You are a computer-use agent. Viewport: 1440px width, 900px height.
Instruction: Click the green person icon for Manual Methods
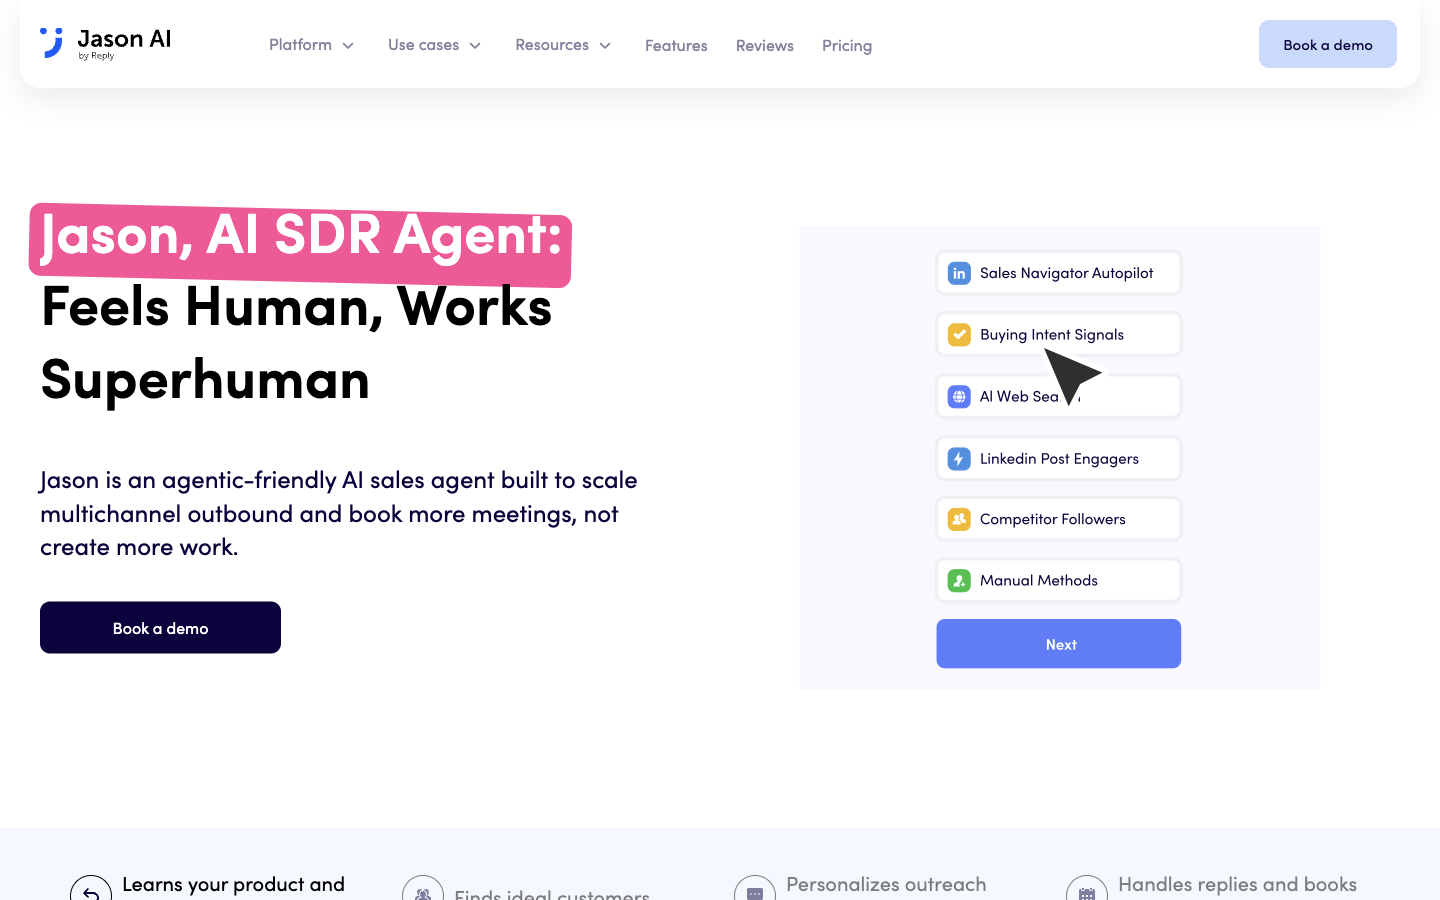959,580
